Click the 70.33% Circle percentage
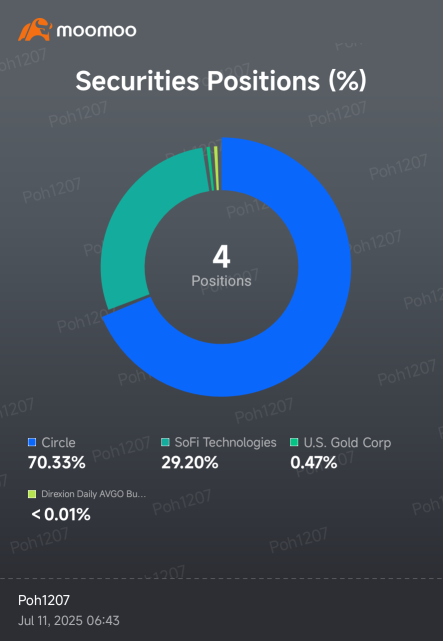Screen dimensions: 443x641 [56, 463]
